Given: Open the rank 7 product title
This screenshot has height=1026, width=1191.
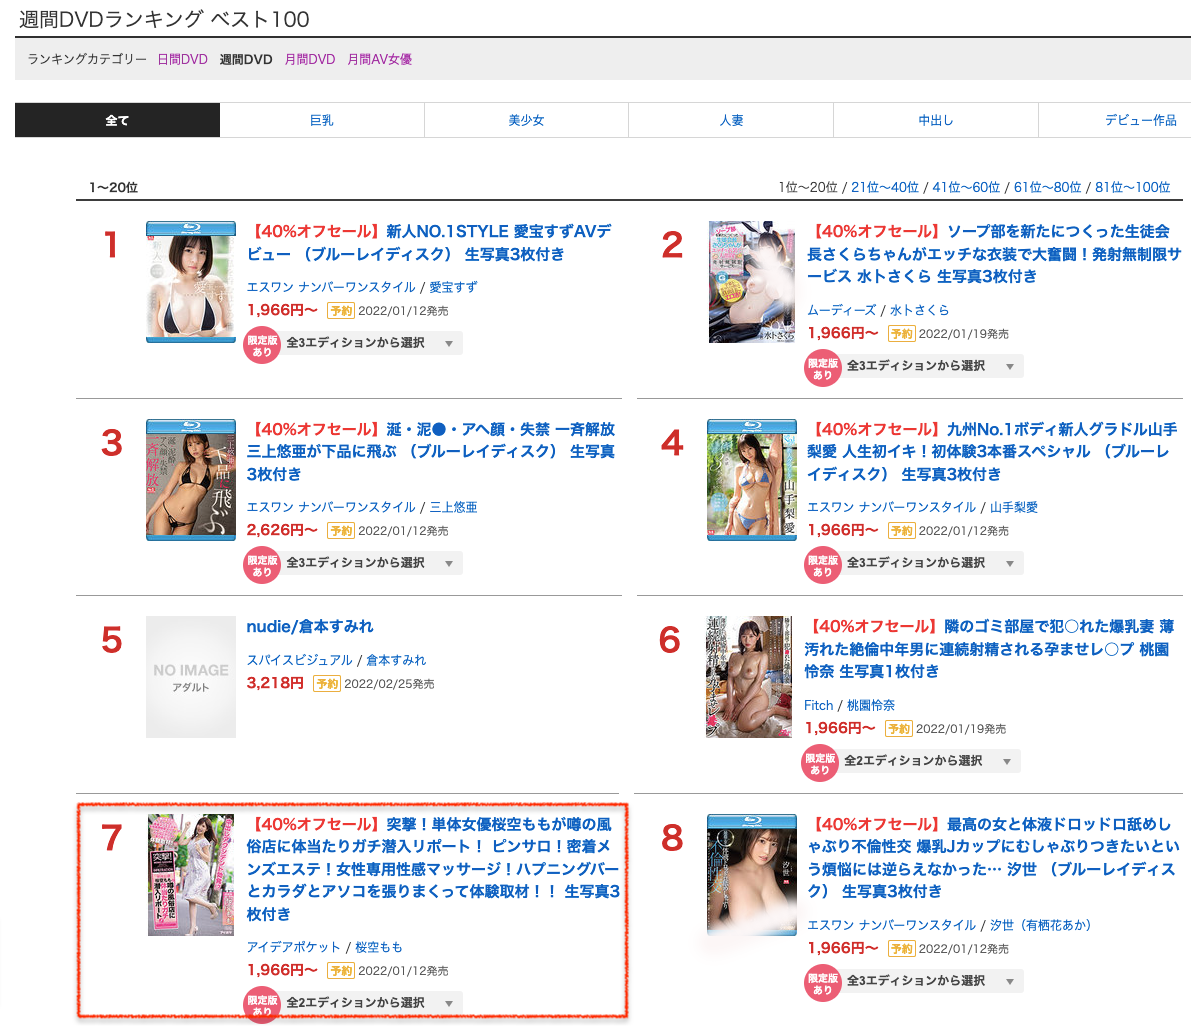Looking at the screenshot, I should pyautogui.click(x=433, y=869).
